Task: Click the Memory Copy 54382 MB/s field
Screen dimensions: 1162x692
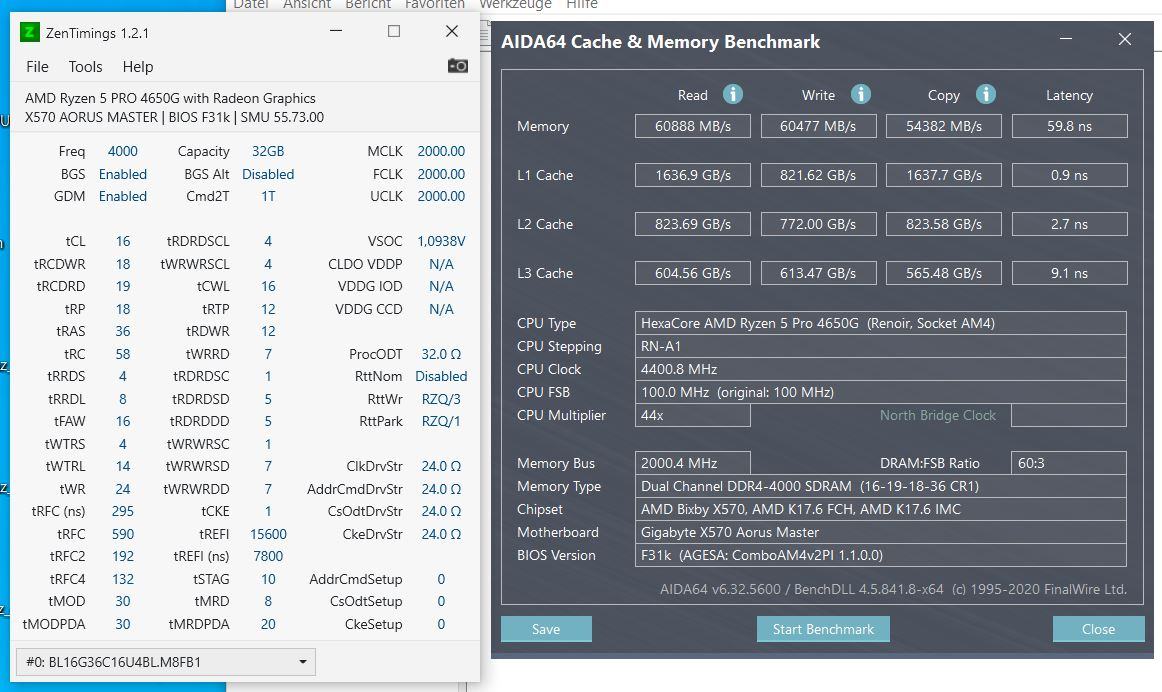Action: (943, 126)
